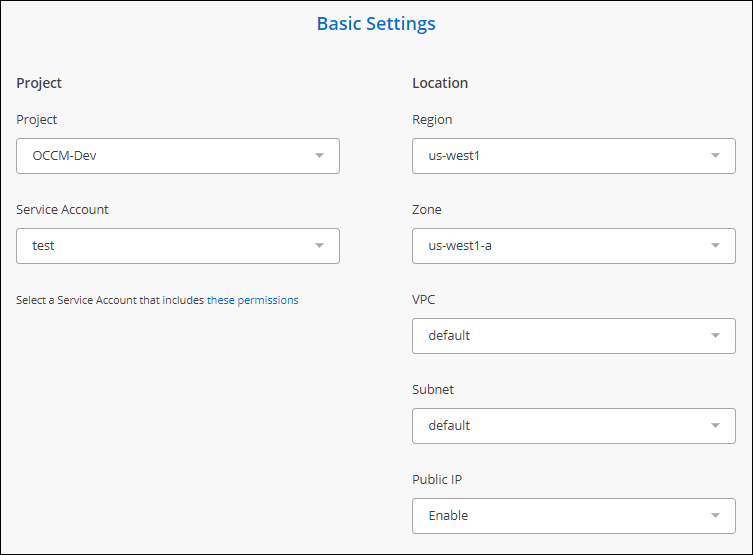Click the arrow in the Public IP dropdown
The height and width of the screenshot is (555, 753).
[715, 516]
